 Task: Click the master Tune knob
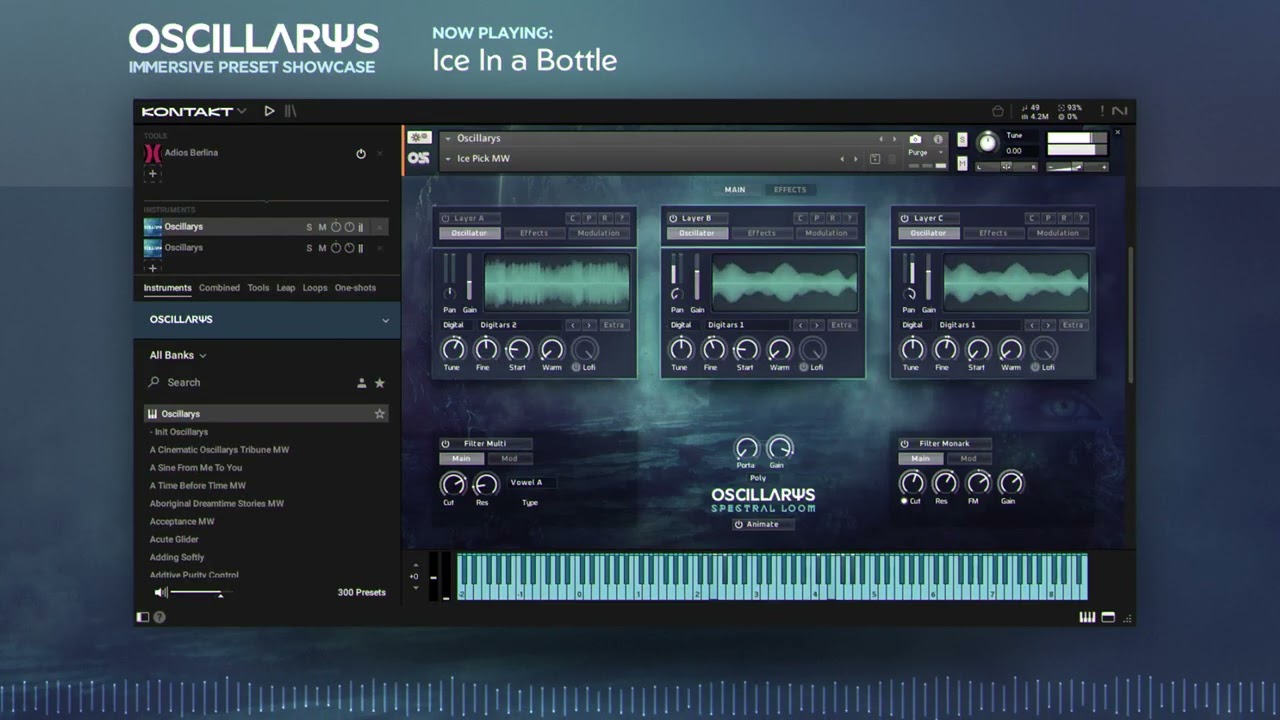pyautogui.click(x=987, y=143)
